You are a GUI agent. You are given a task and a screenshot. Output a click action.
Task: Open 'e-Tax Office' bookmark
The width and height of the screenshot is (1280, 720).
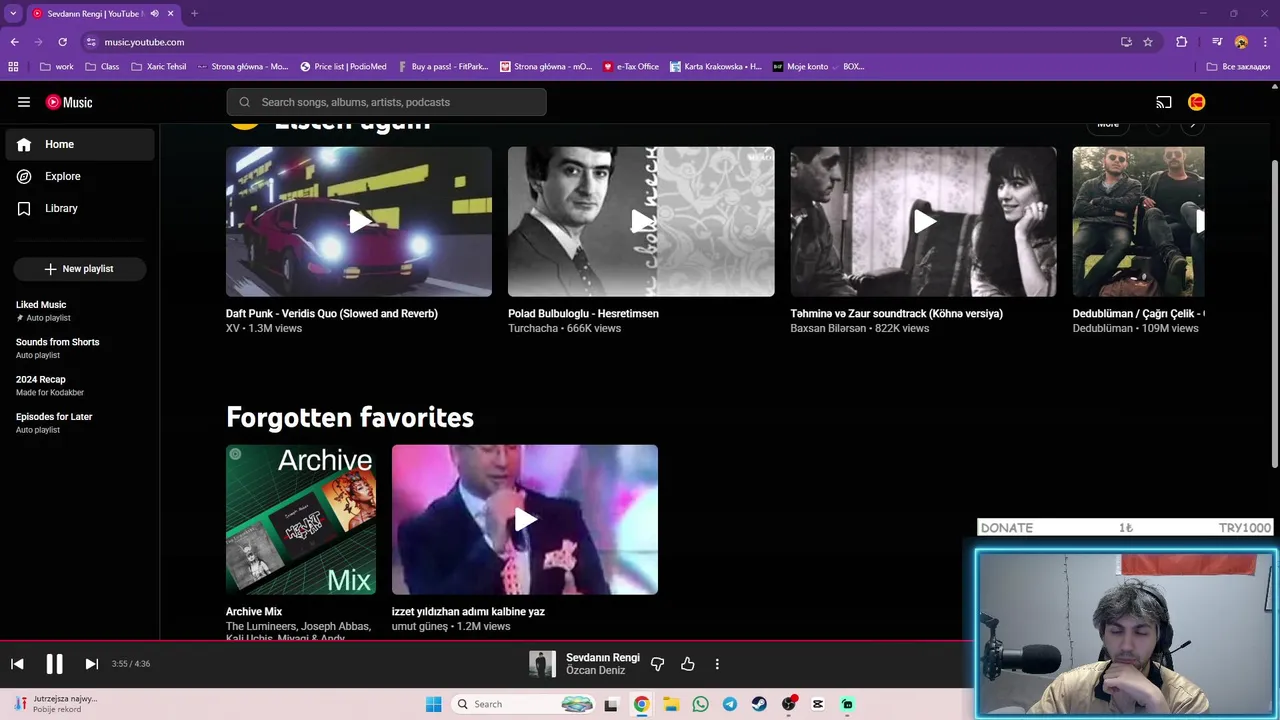click(631, 67)
